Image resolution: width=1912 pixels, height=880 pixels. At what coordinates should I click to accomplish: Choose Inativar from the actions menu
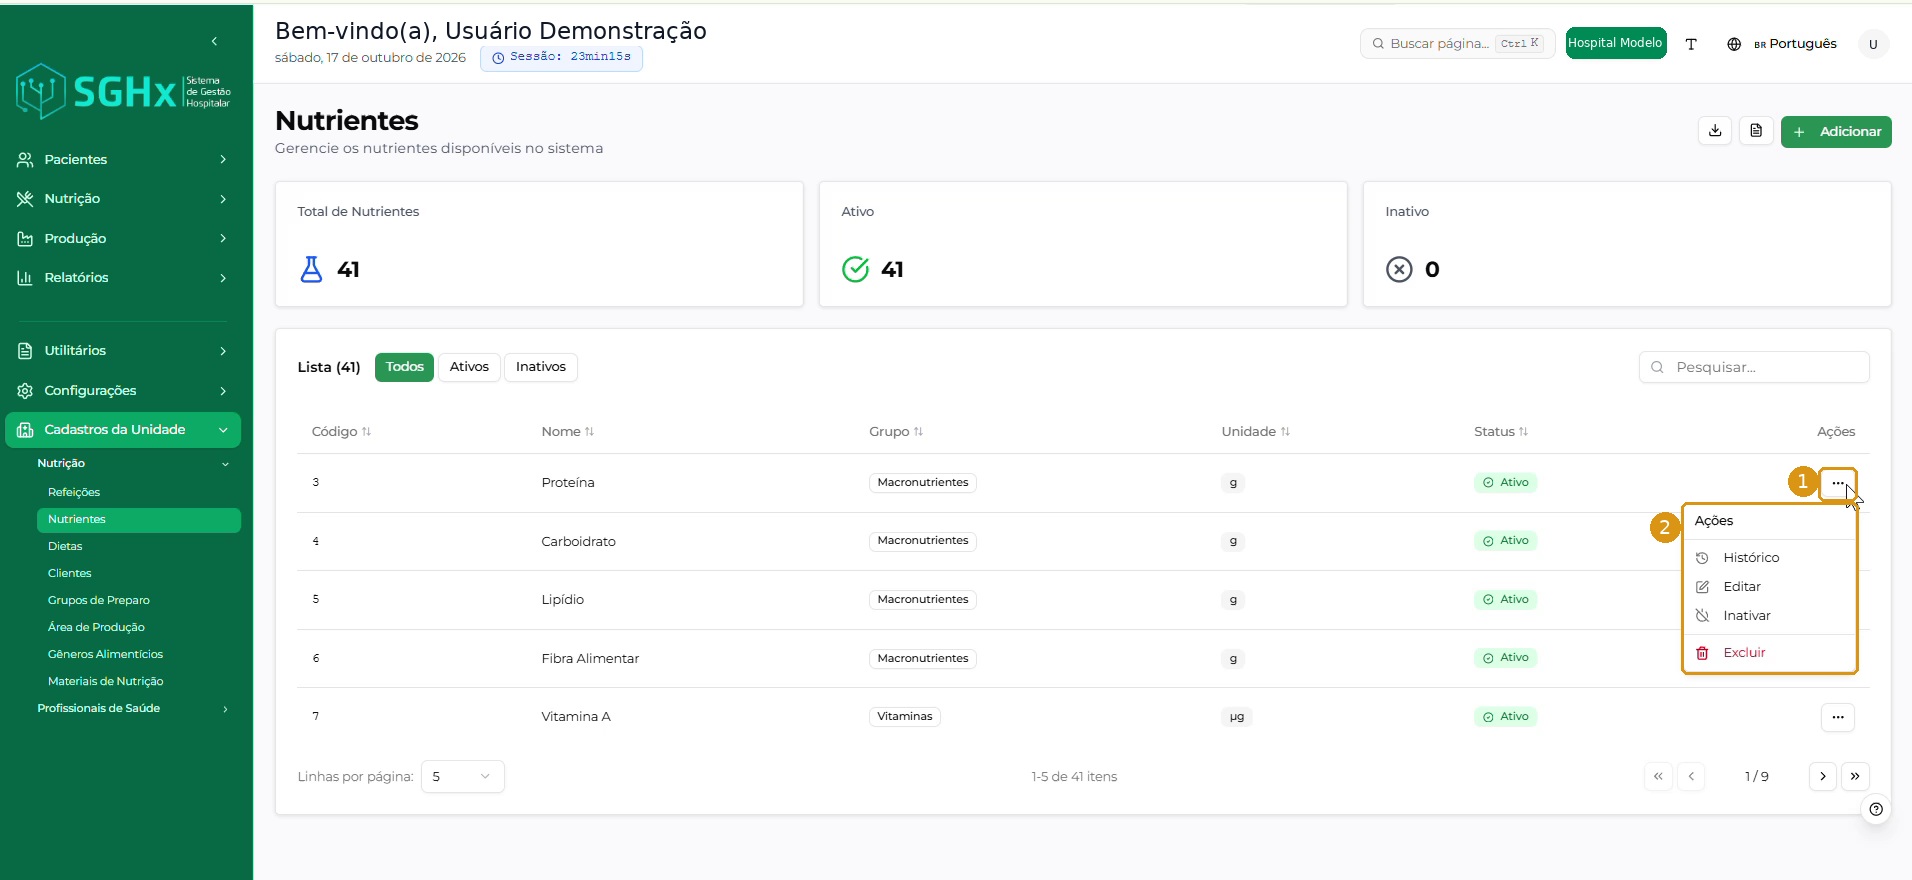point(1770,616)
